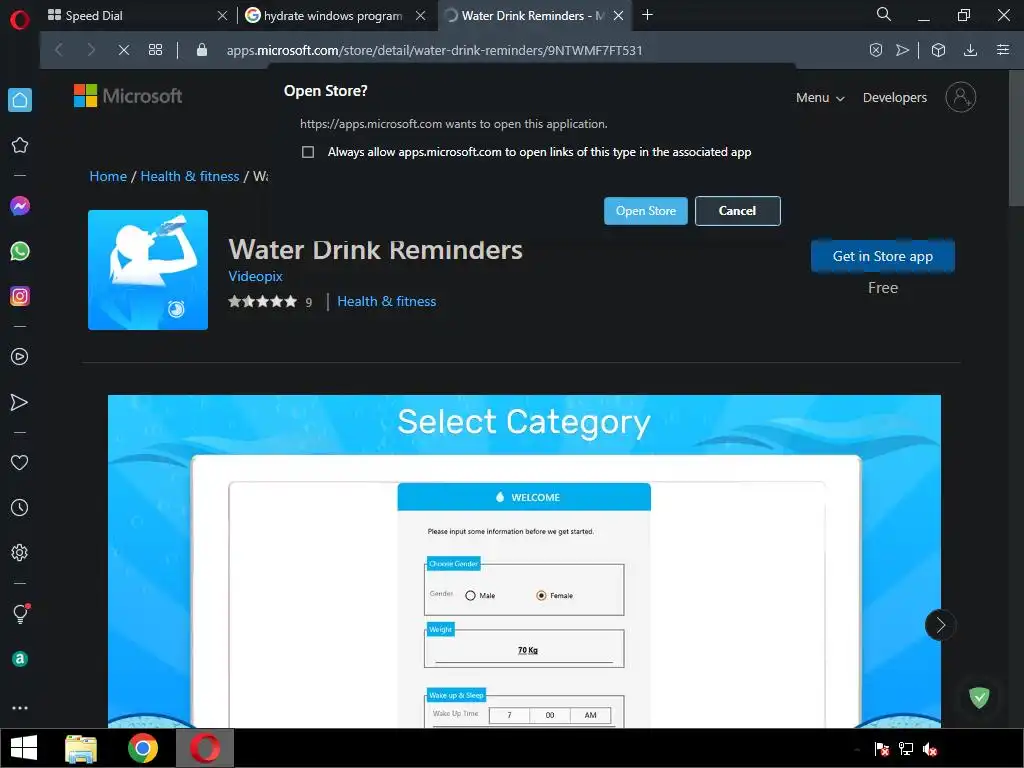The height and width of the screenshot is (768, 1024).
Task: Open History clock icon in sidebar
Action: pos(20,507)
